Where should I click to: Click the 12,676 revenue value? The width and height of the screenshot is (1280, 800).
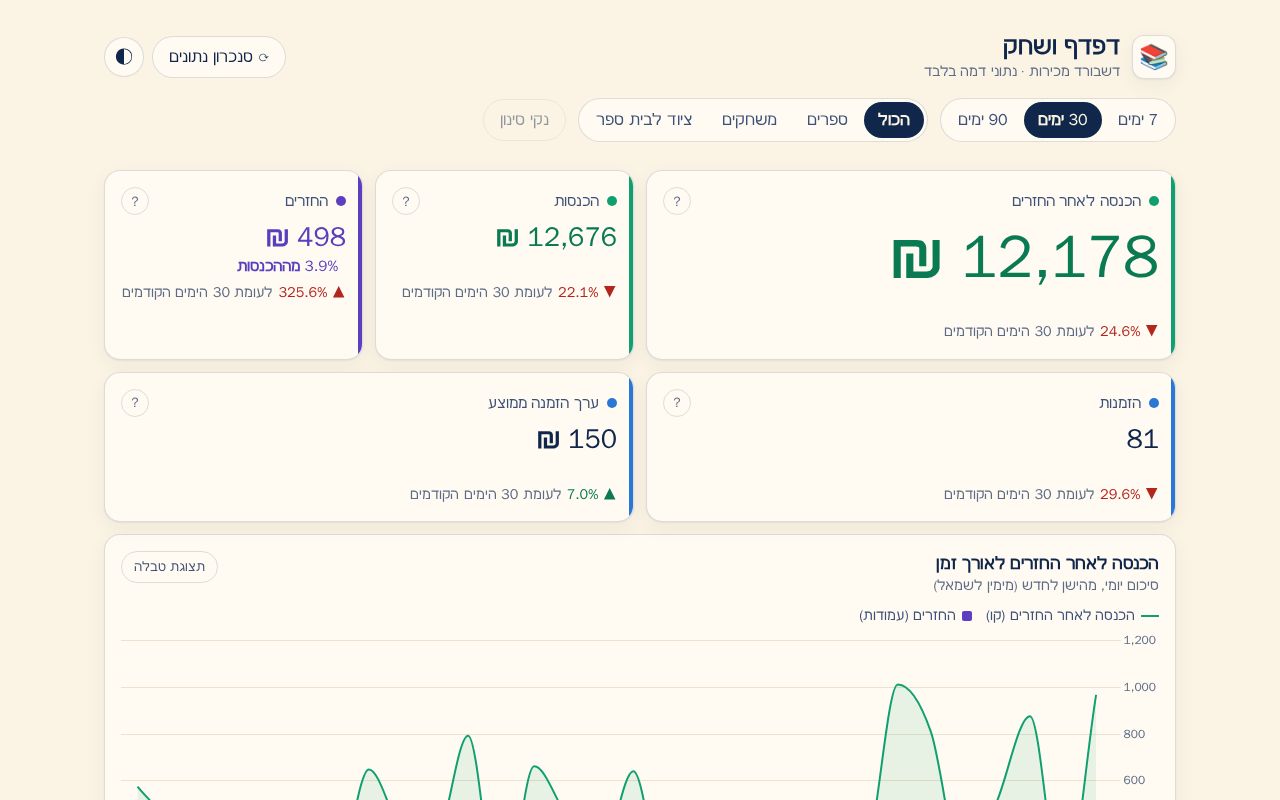[x=557, y=237]
